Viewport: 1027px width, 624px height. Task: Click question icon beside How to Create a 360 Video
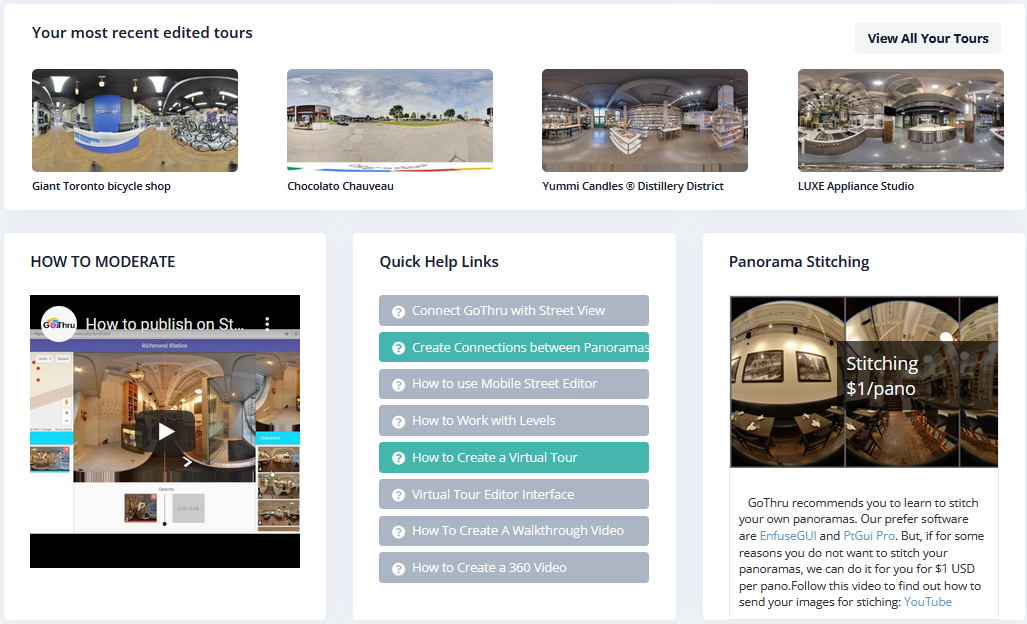pyautogui.click(x=398, y=569)
